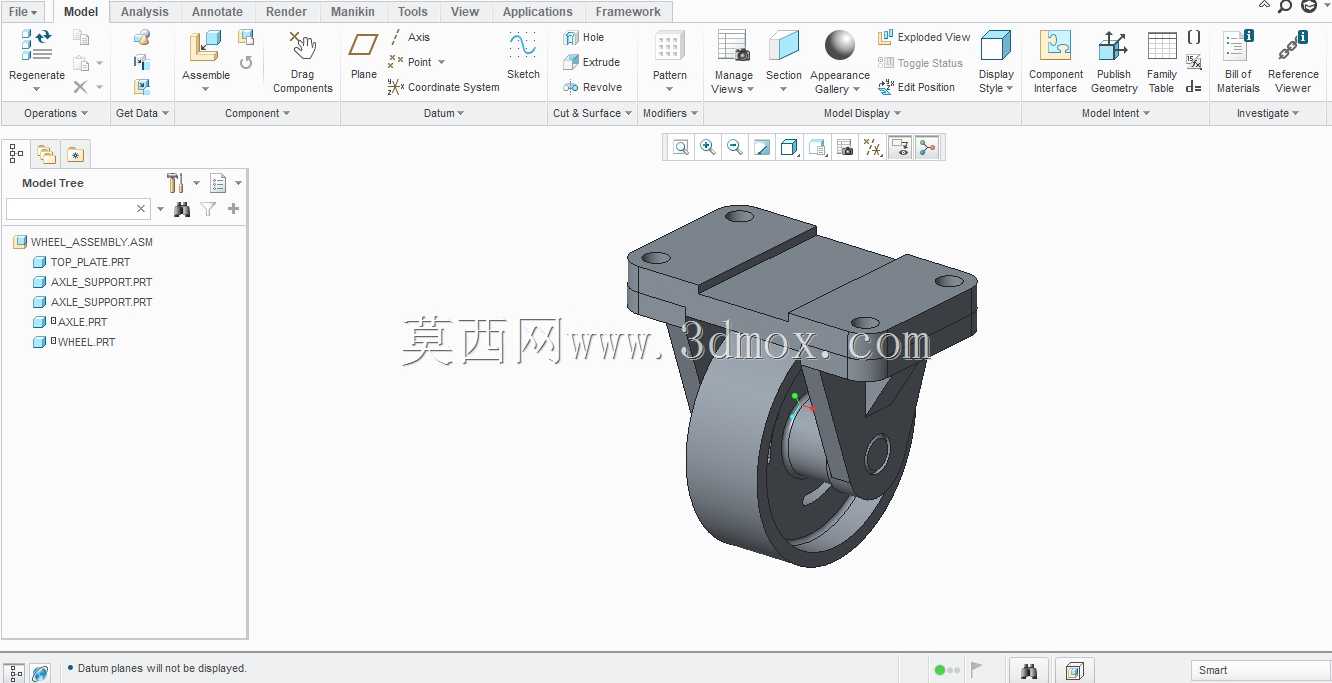Image resolution: width=1332 pixels, height=683 pixels.
Task: Expand the Get Data group dropdown
Action: [142, 113]
